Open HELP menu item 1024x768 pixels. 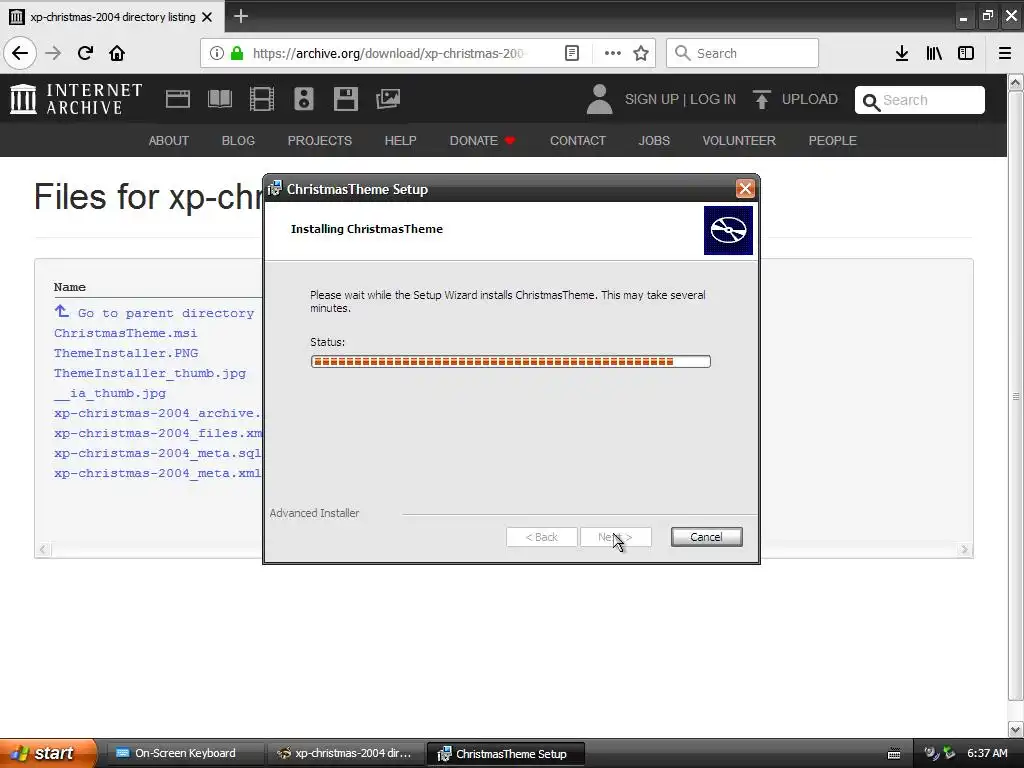(x=400, y=140)
